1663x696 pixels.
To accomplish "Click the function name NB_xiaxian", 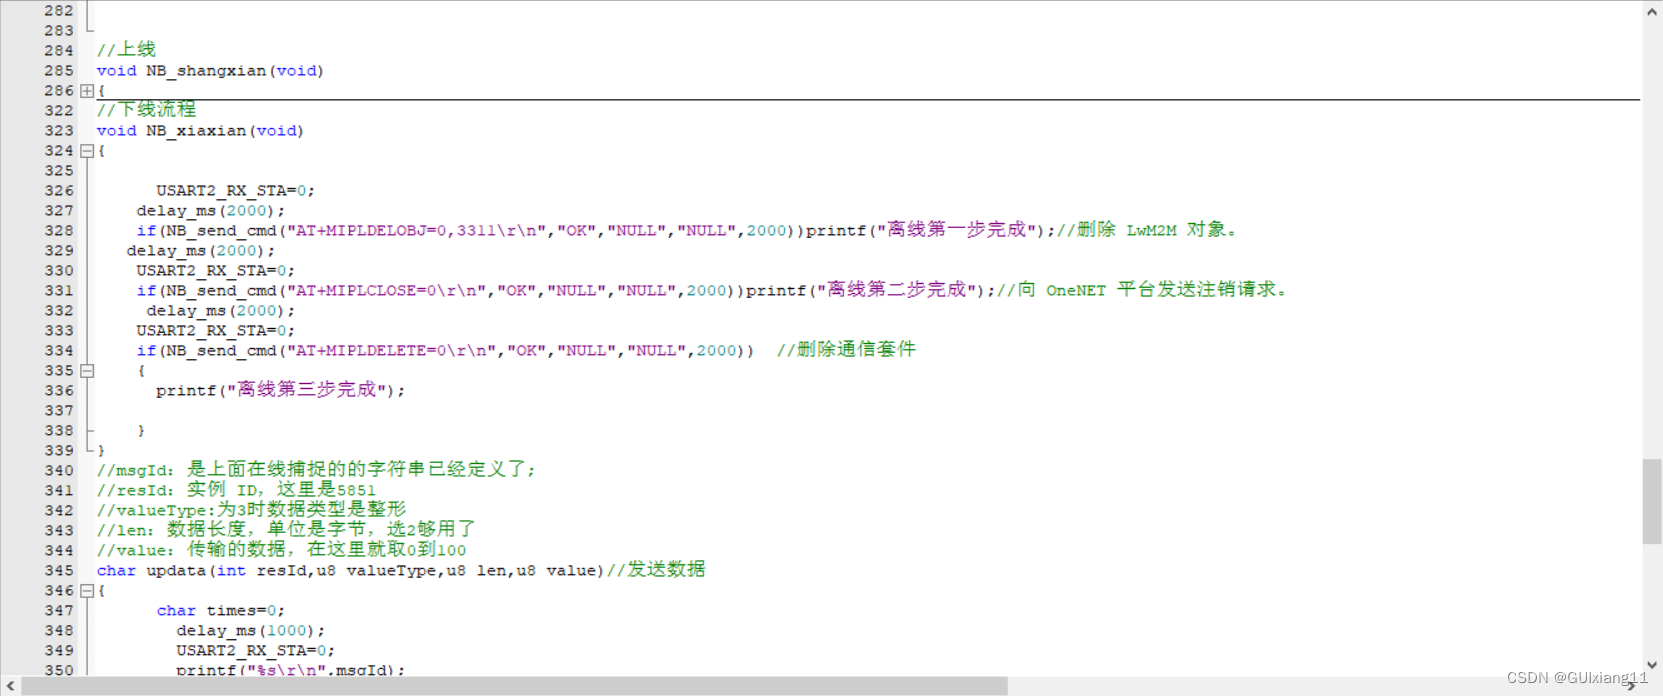I will (x=196, y=131).
